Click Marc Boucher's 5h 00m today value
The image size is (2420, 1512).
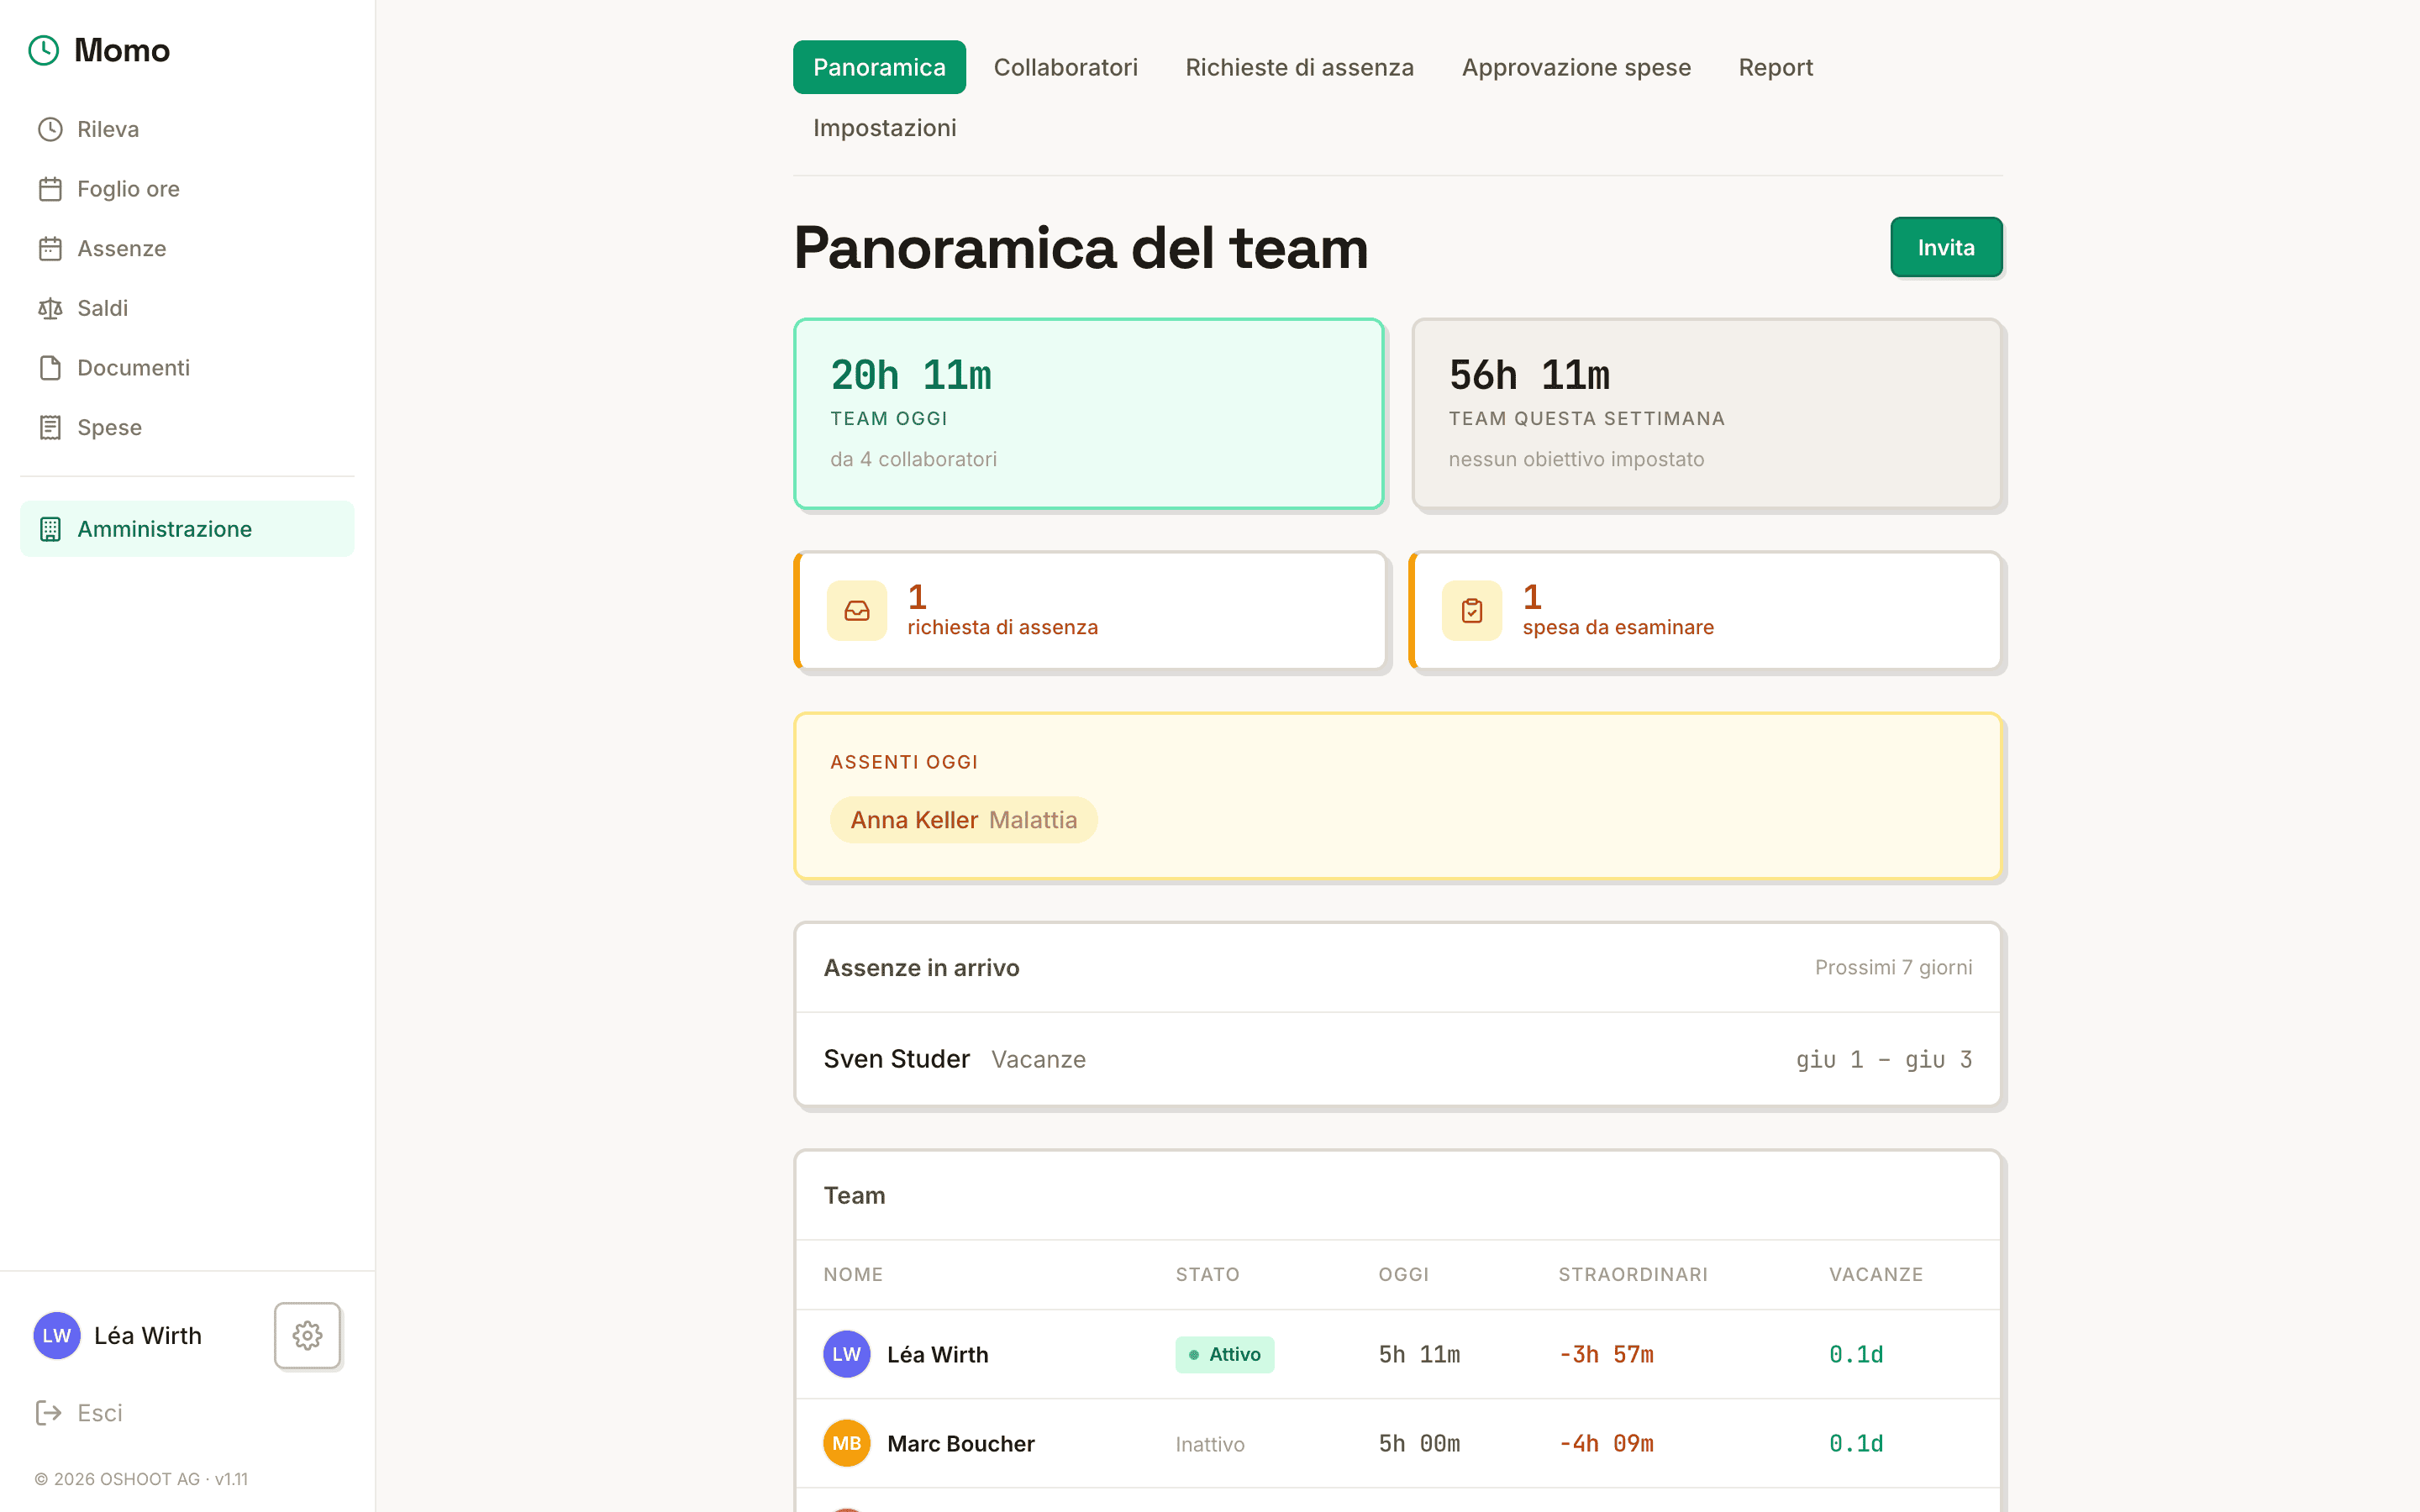tap(1418, 1443)
